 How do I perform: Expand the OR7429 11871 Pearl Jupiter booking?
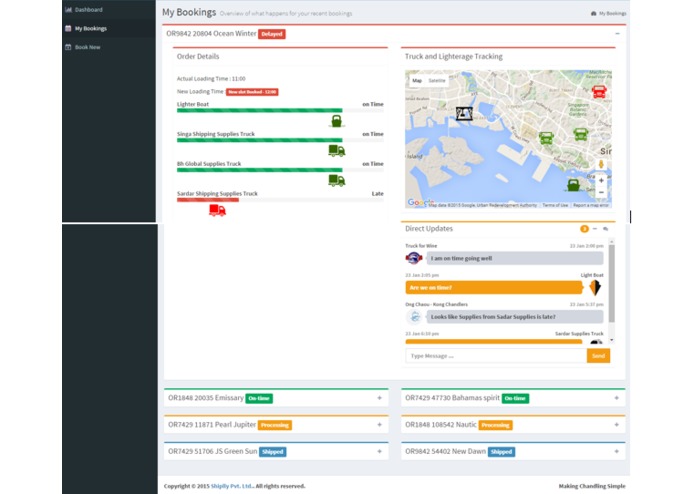pyautogui.click(x=379, y=424)
